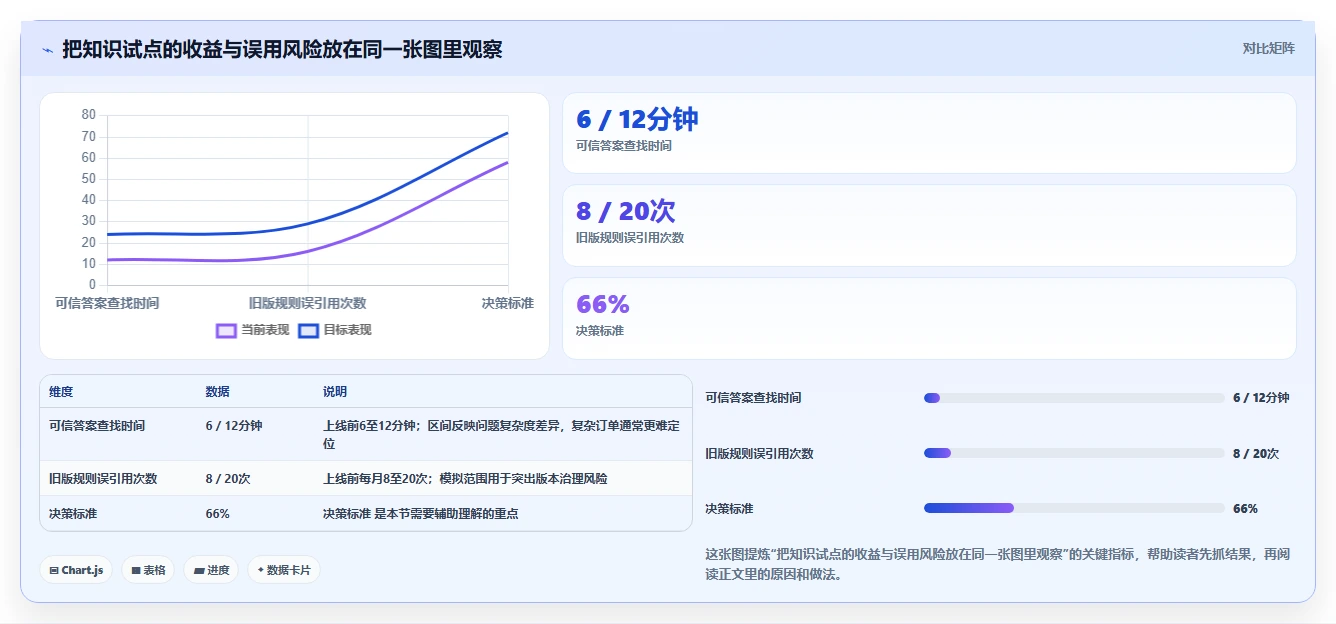Image resolution: width=1336 pixels, height=624 pixels.
Task: Click the 目标表现 legend label
Action: pos(347,330)
